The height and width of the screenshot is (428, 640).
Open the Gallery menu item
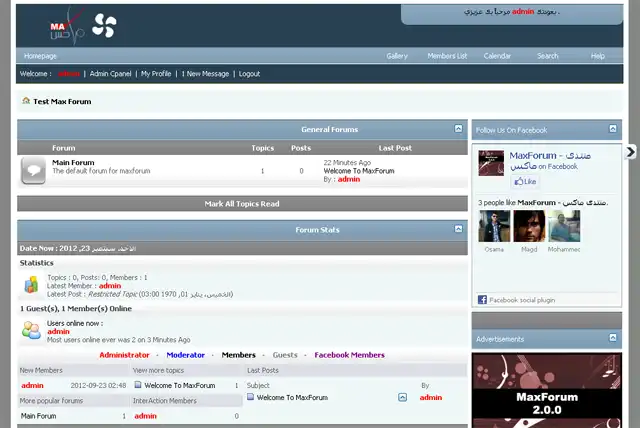pyautogui.click(x=397, y=56)
